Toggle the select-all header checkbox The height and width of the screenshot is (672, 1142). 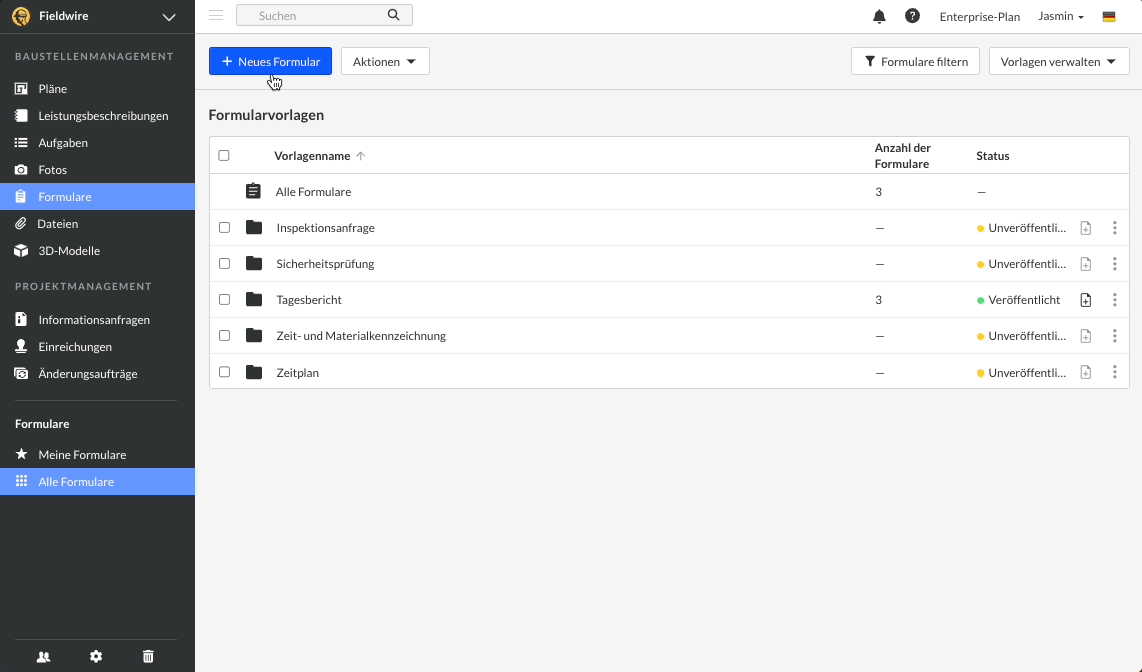click(224, 156)
